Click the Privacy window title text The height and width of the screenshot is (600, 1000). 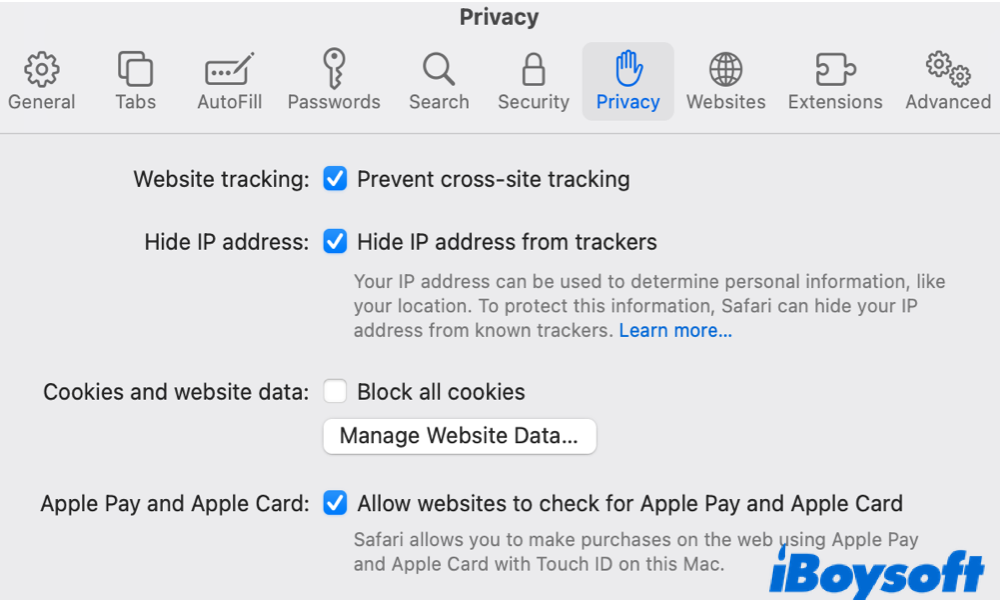(x=499, y=17)
